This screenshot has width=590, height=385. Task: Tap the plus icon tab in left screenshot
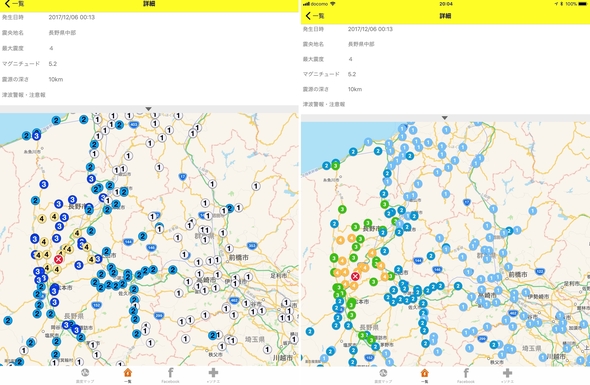tap(213, 375)
